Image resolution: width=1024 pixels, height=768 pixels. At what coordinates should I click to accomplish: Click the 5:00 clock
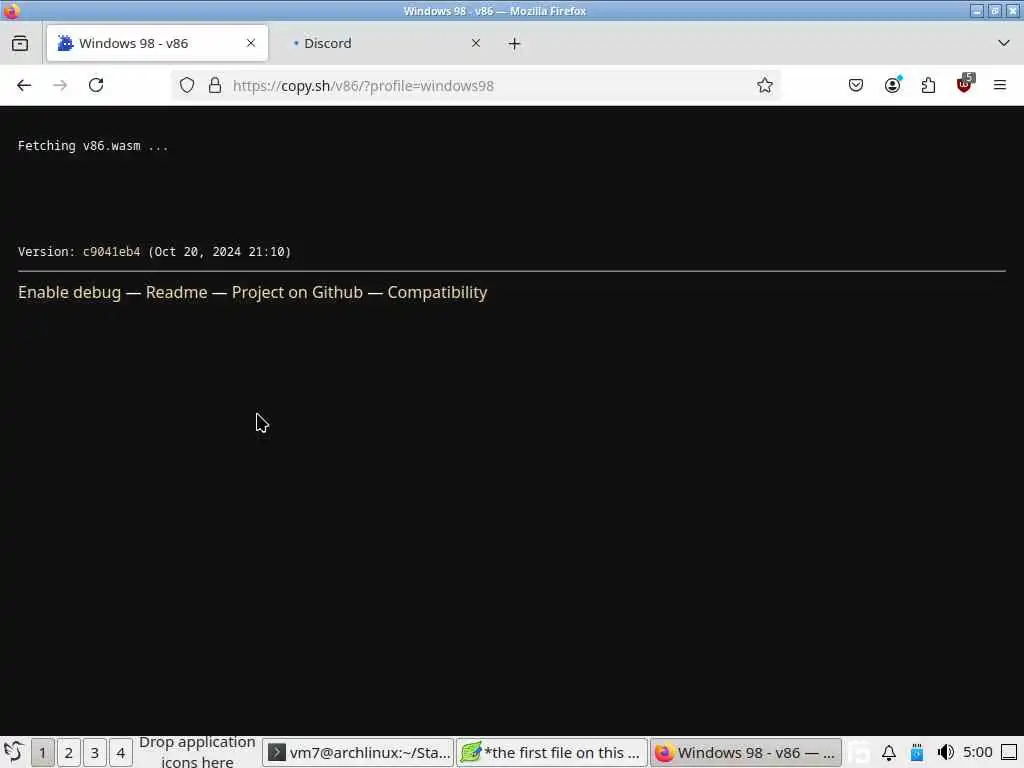(978, 752)
